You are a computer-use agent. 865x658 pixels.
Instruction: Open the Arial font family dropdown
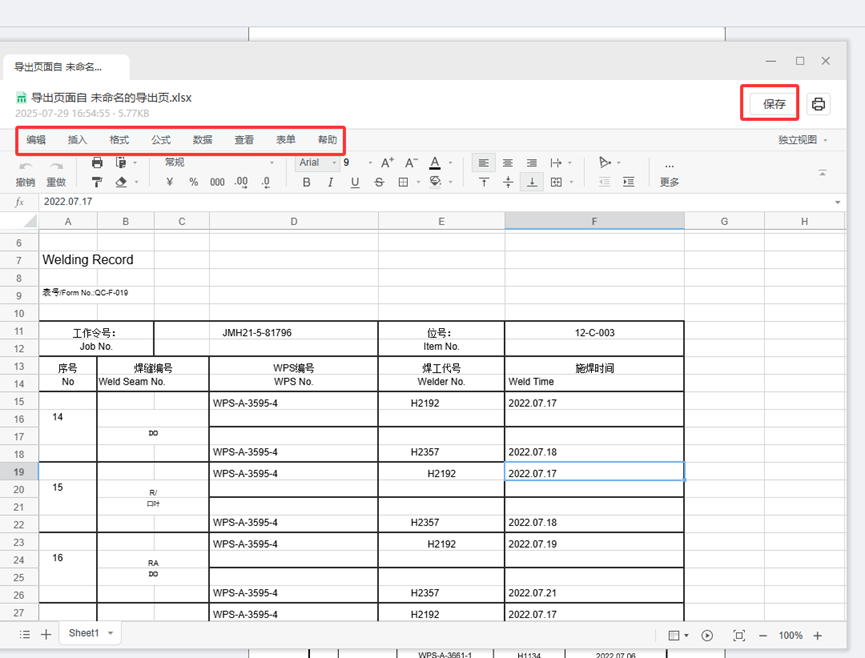click(x=317, y=162)
